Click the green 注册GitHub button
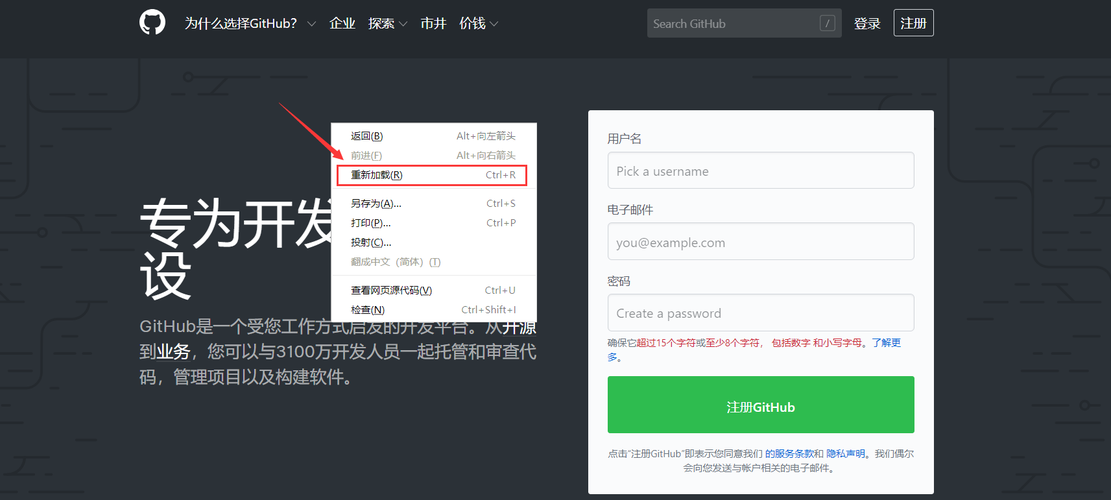Viewport: 1111px width, 500px height. click(761, 404)
